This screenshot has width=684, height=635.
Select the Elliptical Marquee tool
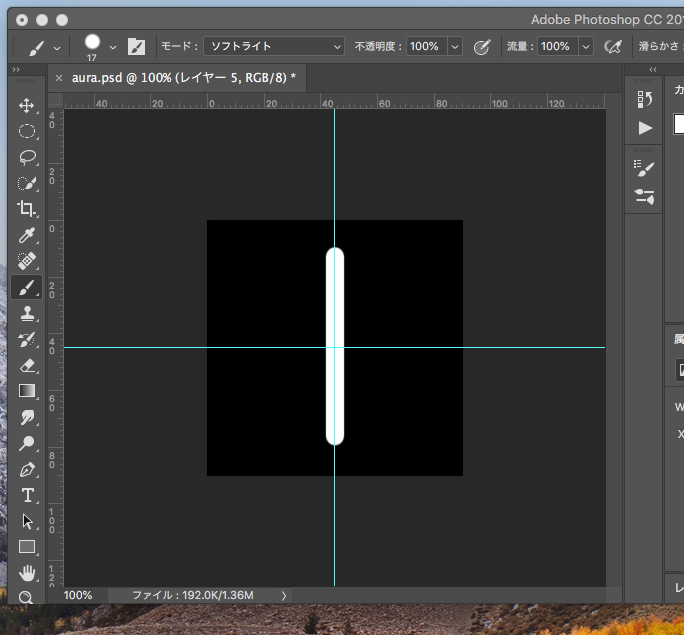click(x=27, y=131)
